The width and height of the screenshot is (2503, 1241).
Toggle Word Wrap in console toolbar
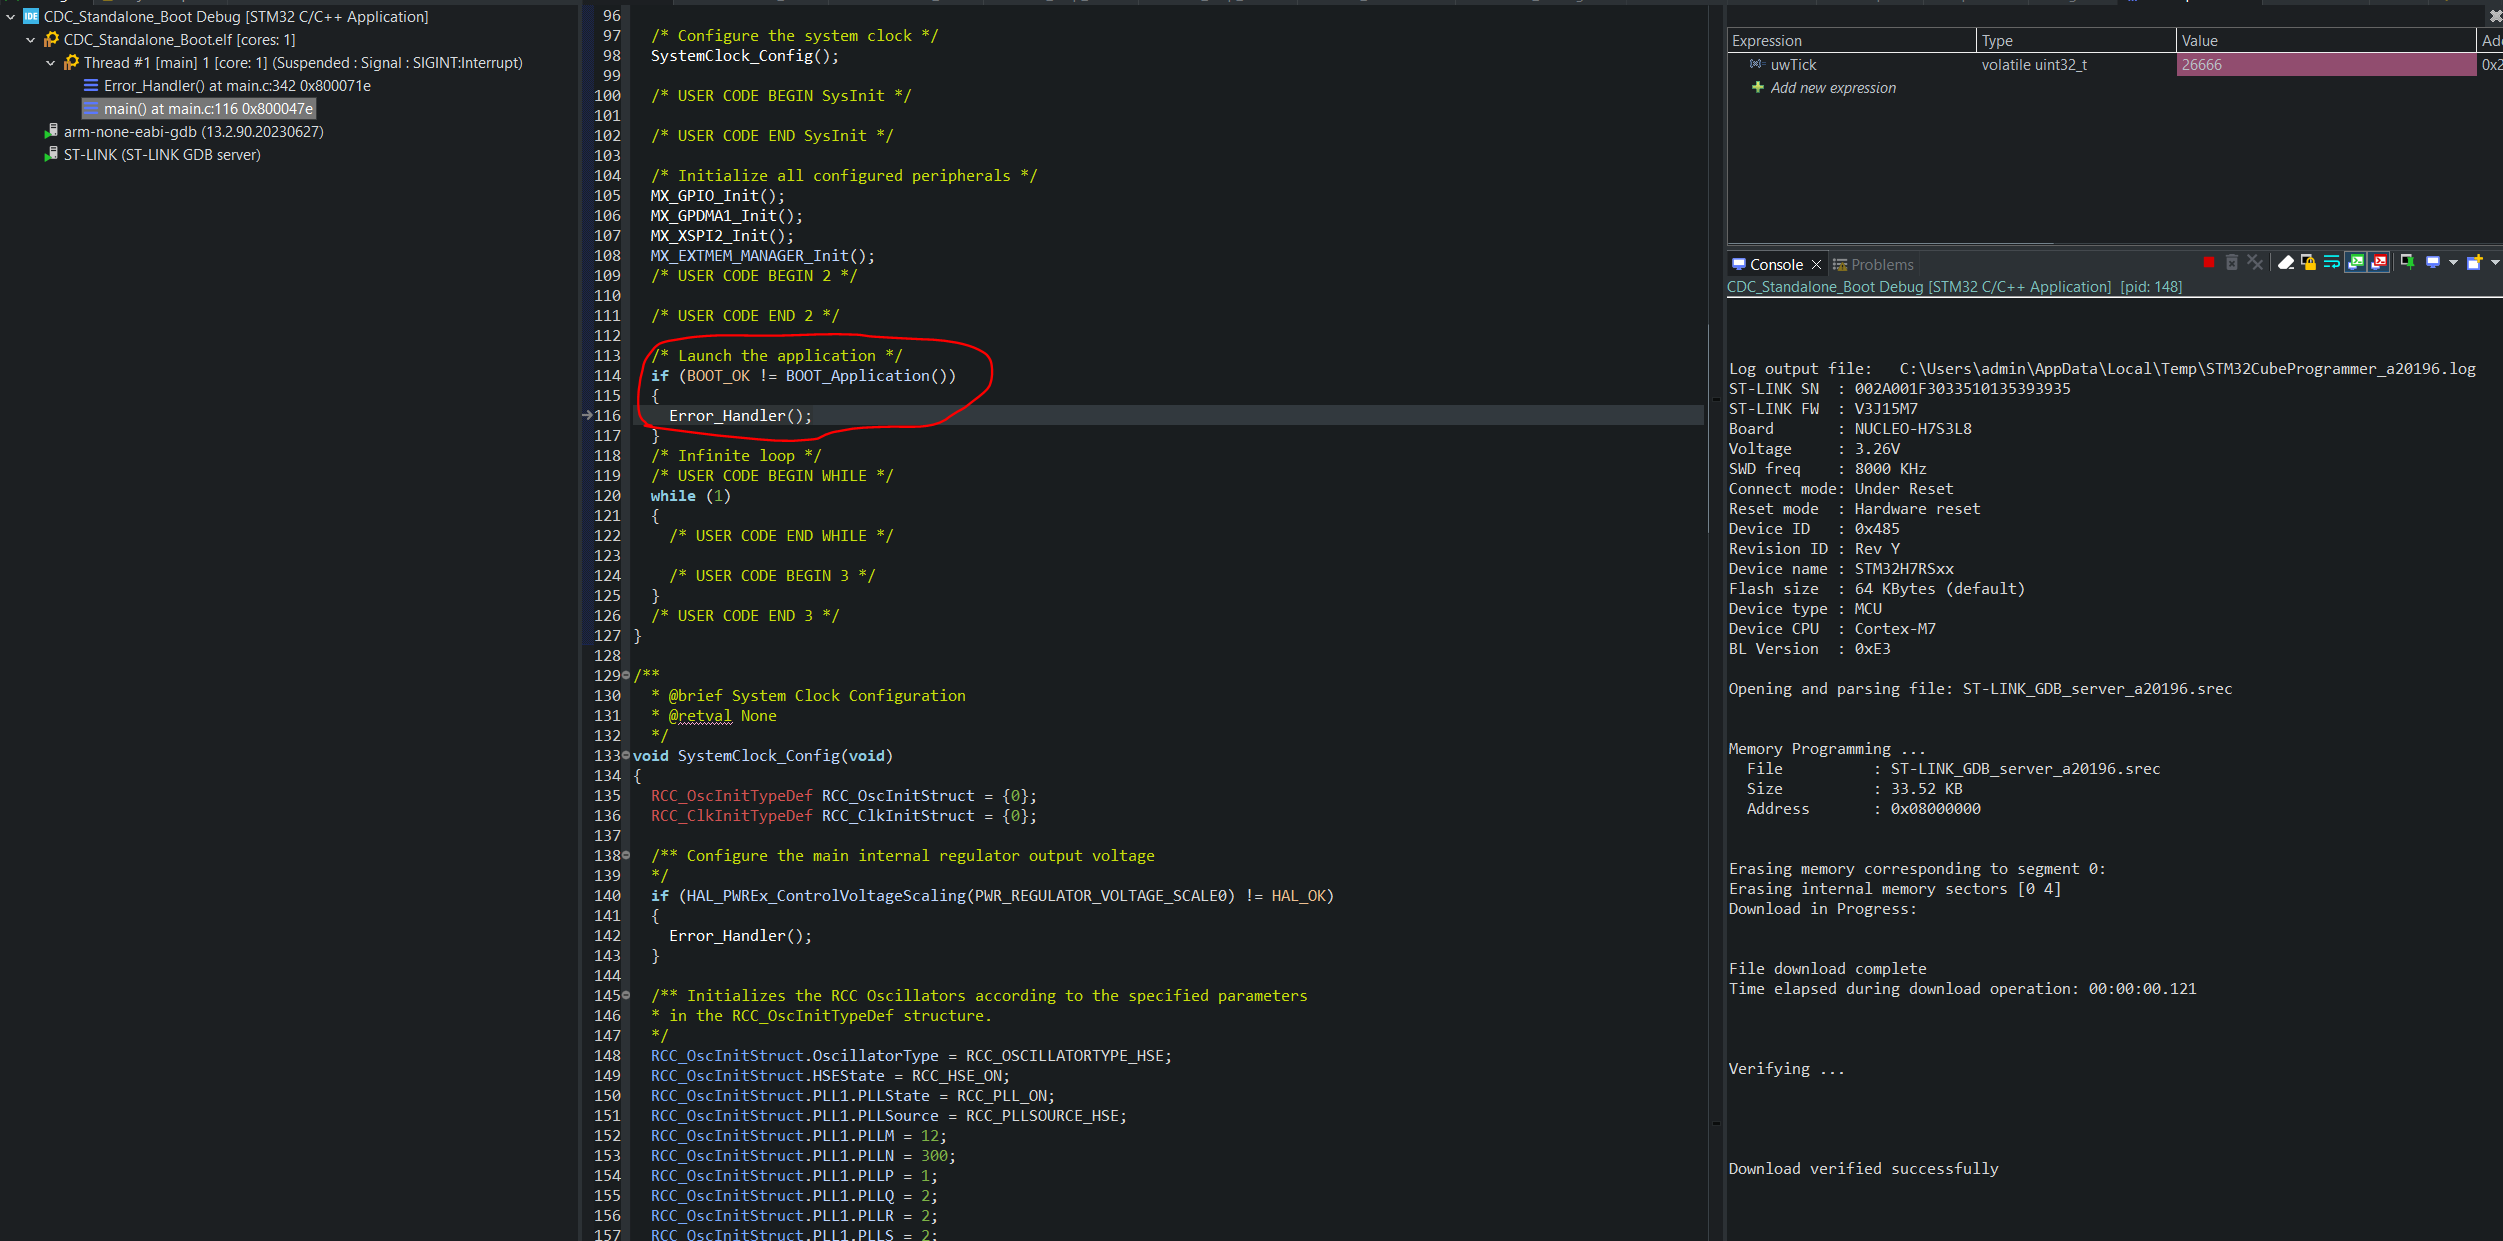2331,262
